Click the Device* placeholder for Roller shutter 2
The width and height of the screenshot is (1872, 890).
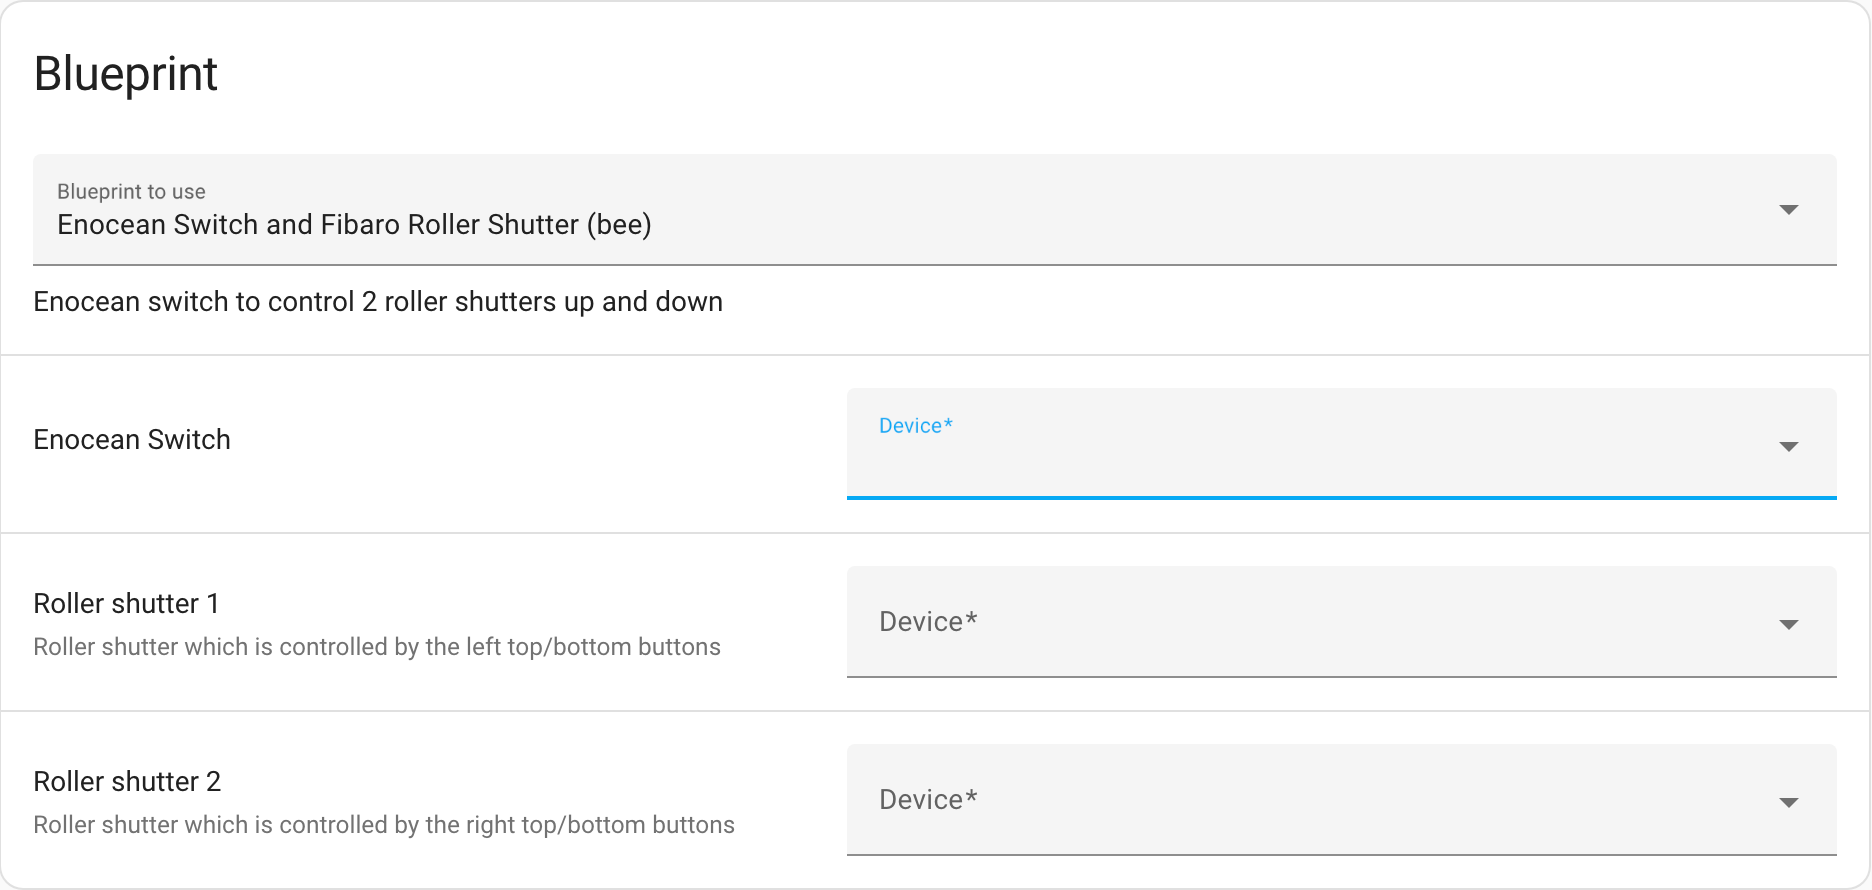click(x=928, y=800)
